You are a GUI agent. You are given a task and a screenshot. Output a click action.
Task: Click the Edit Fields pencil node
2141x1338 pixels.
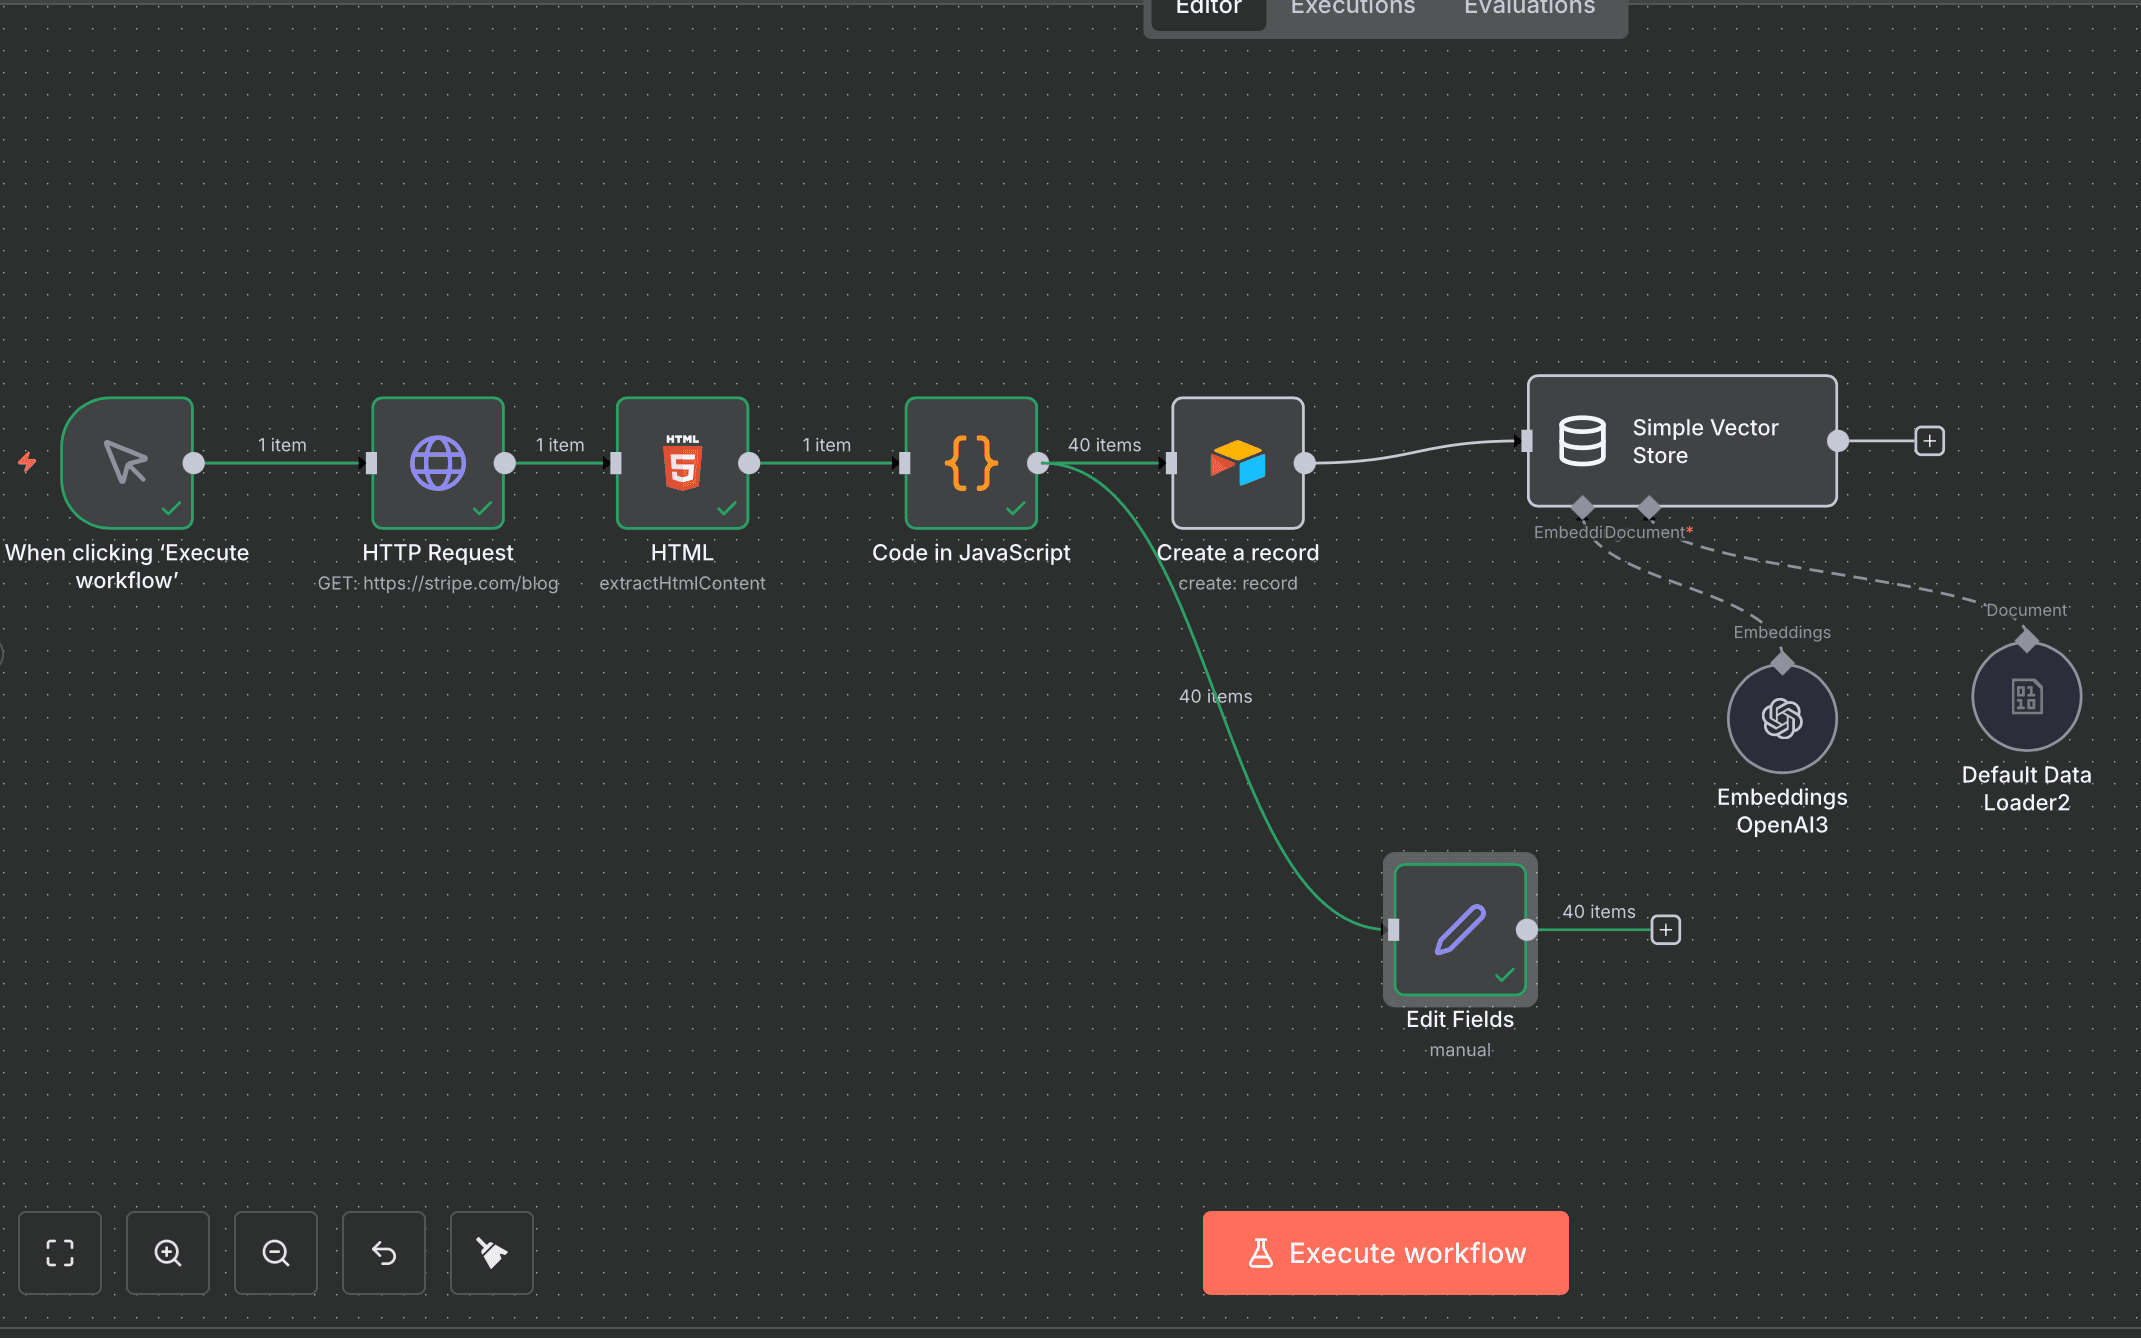pyautogui.click(x=1459, y=929)
